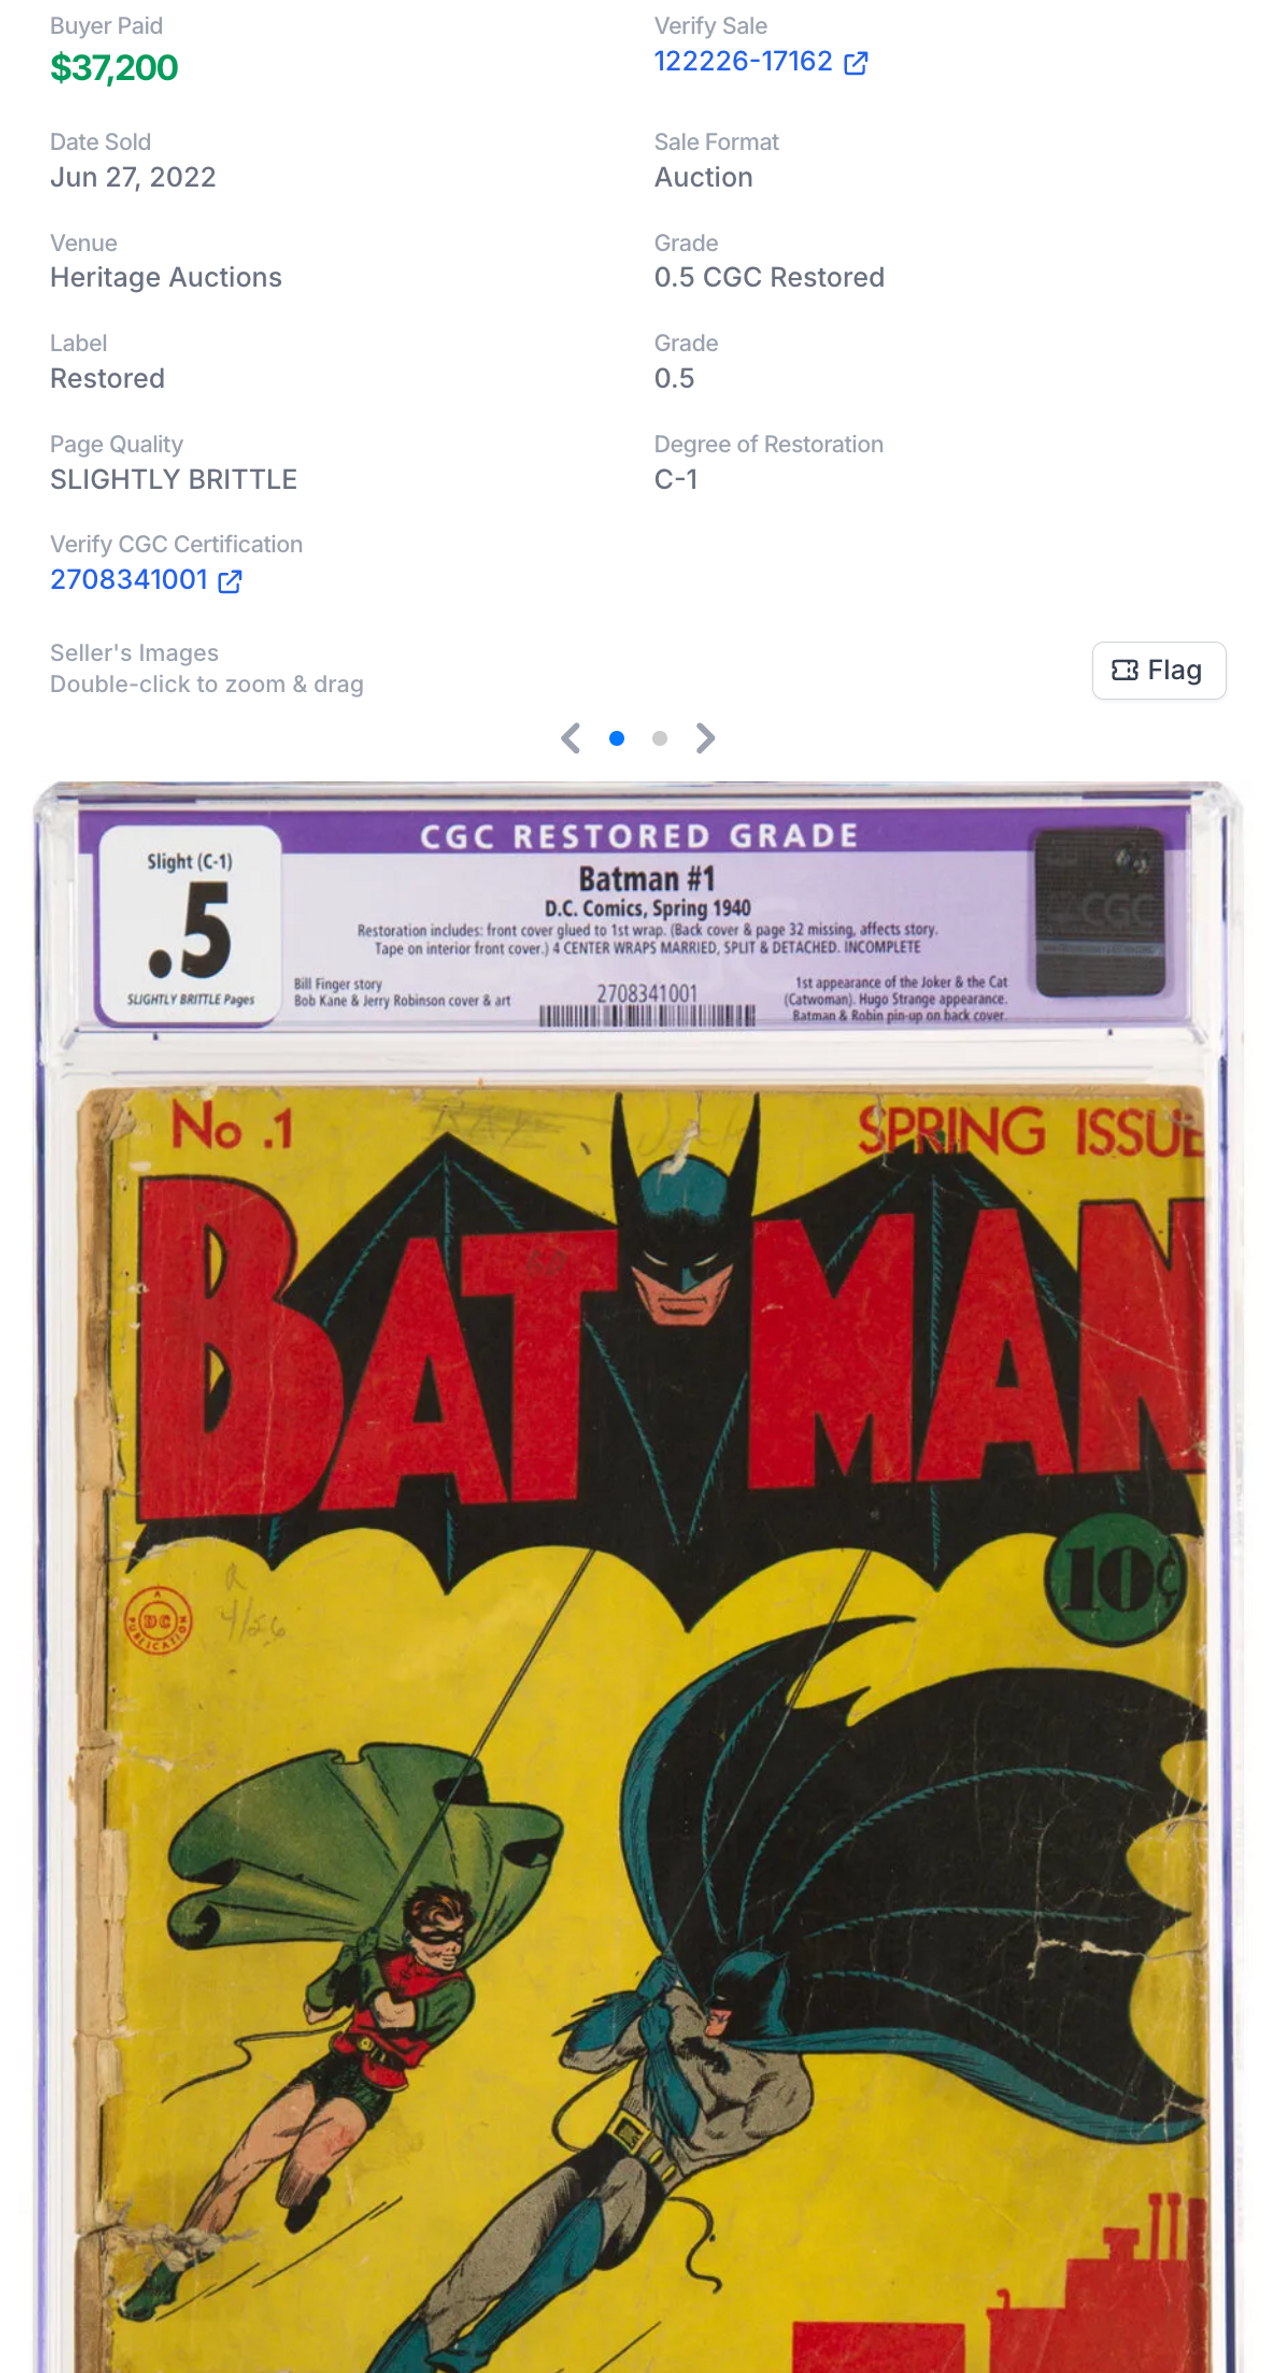Image resolution: width=1280 pixels, height=2373 pixels.
Task: Click external link icon beside 2708341001
Action: [230, 581]
